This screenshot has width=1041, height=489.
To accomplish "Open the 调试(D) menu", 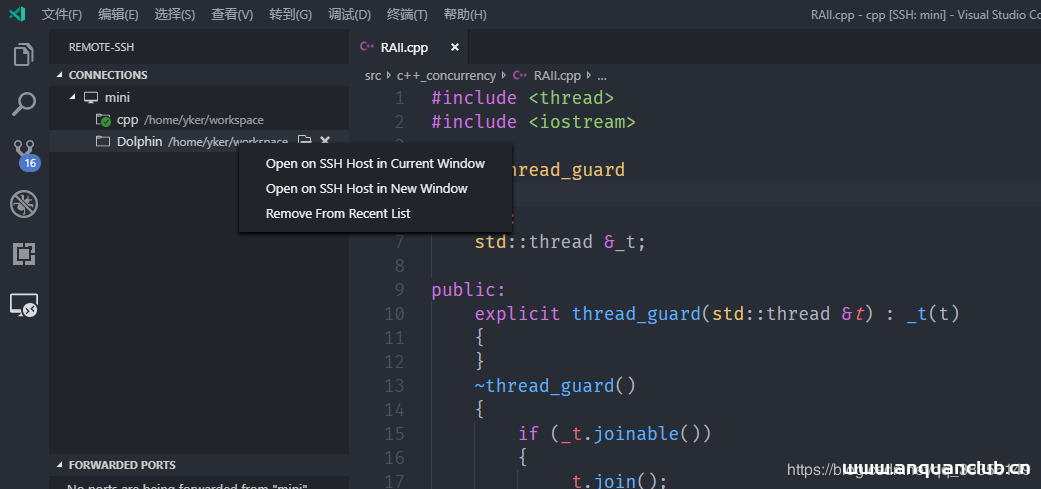I will pyautogui.click(x=349, y=15).
